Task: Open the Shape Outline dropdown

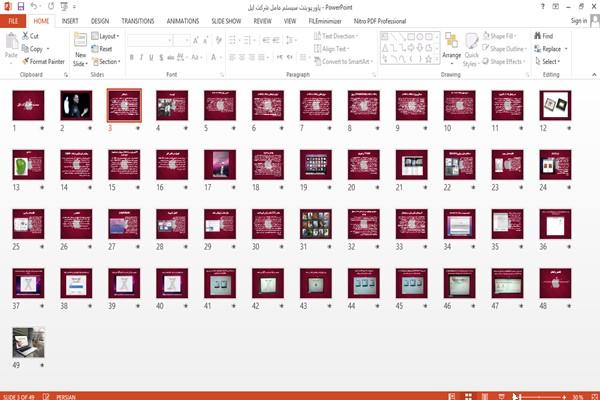Action: [504, 49]
